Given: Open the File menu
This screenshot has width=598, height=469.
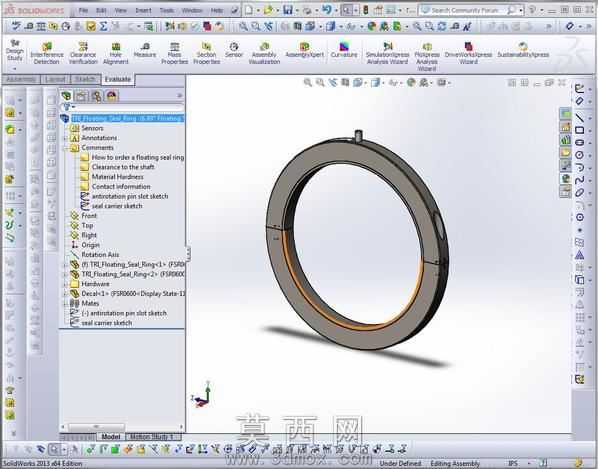Looking at the screenshot, I should [83, 11].
